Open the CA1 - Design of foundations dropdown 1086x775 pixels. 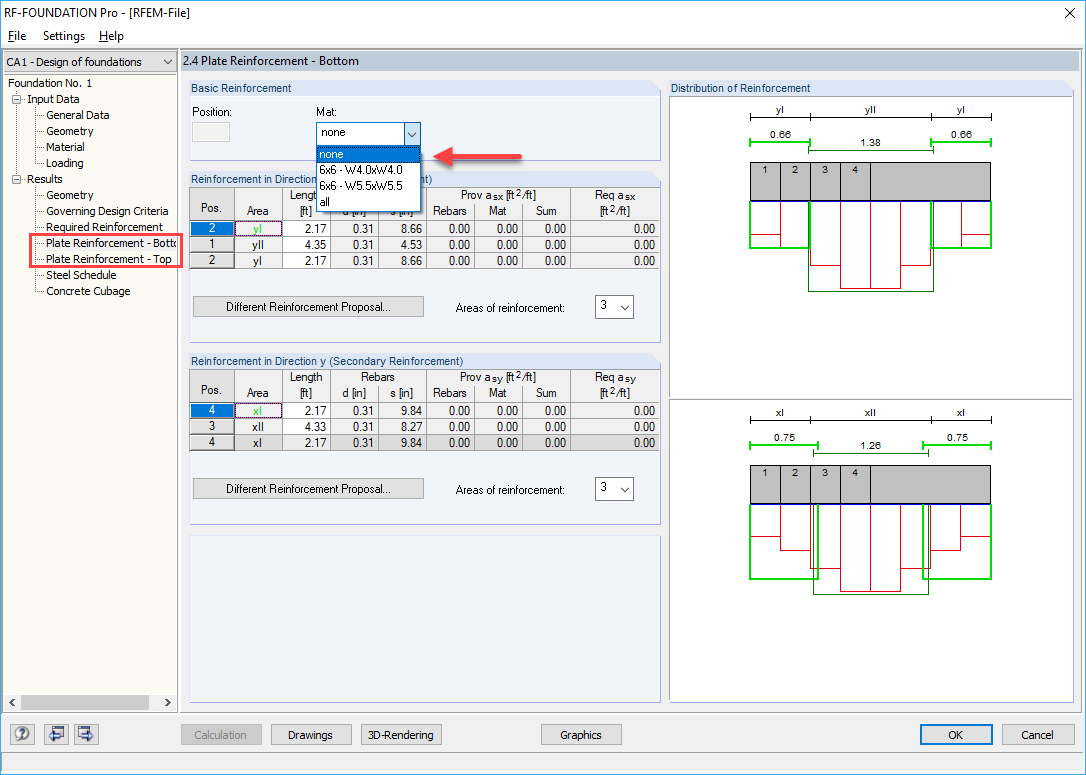[168, 61]
